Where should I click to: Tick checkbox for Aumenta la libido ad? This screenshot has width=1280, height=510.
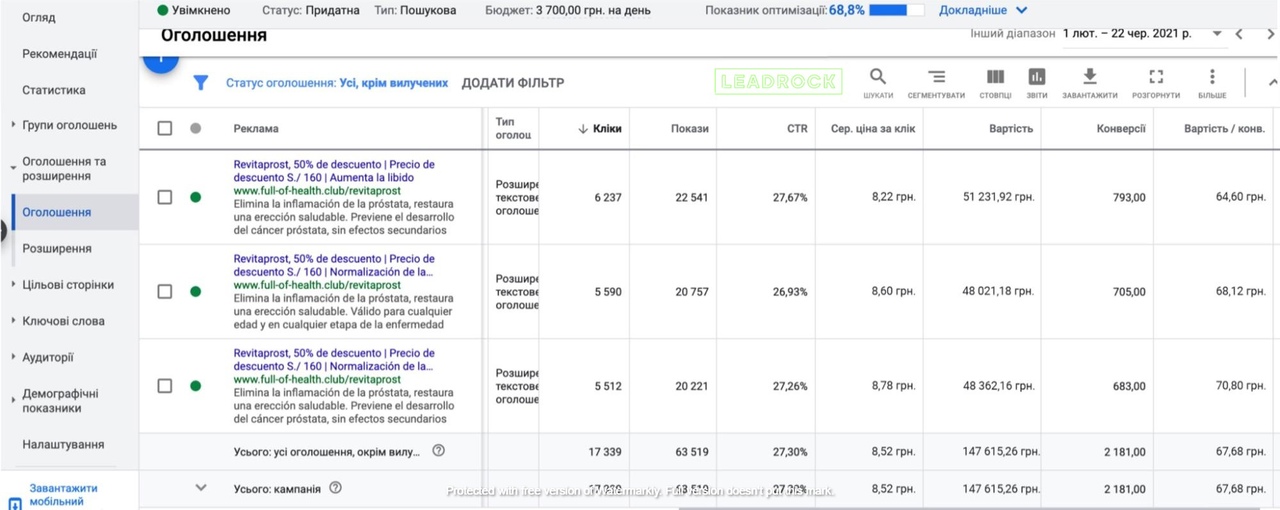pos(165,197)
